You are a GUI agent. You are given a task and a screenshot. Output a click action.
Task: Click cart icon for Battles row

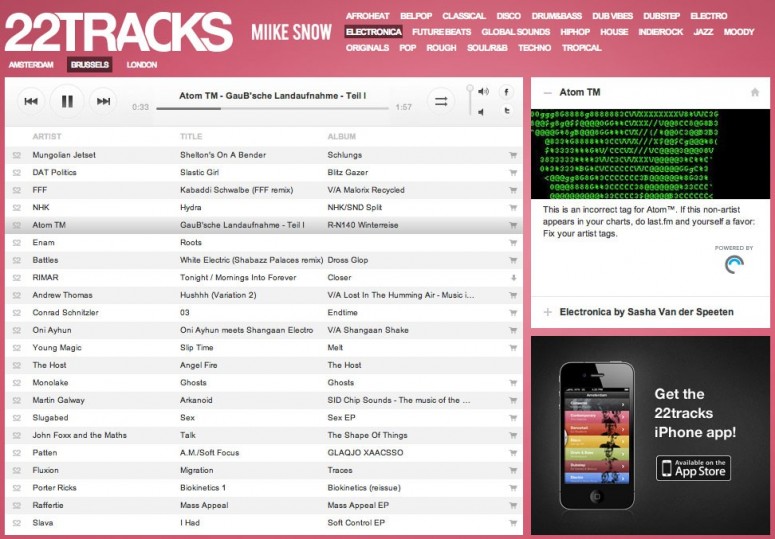pyautogui.click(x=513, y=260)
